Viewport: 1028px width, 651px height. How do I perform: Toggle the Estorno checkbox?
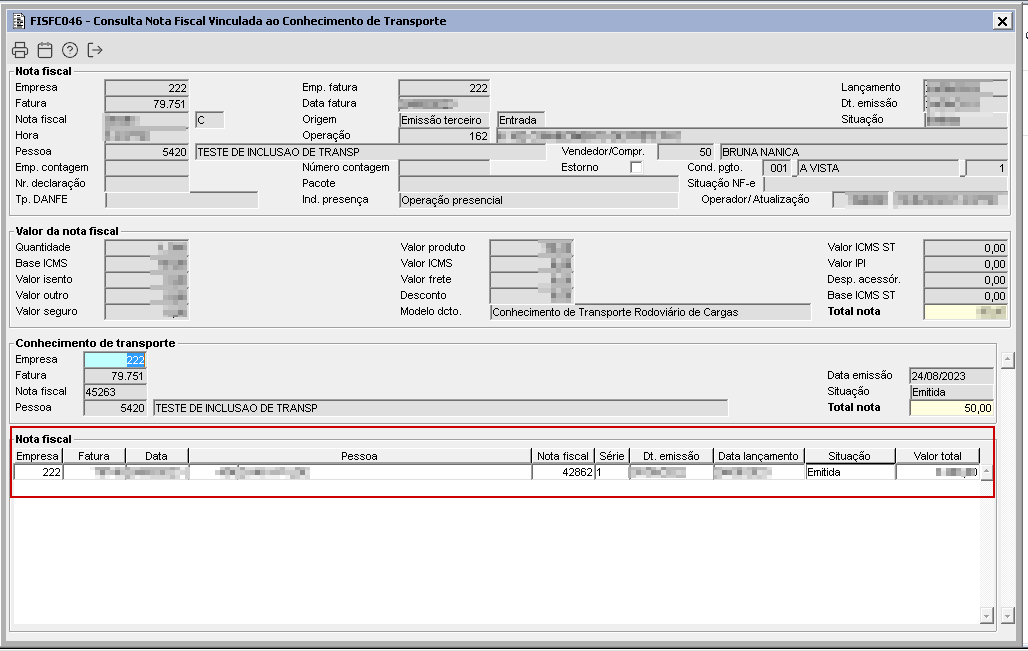point(635,167)
